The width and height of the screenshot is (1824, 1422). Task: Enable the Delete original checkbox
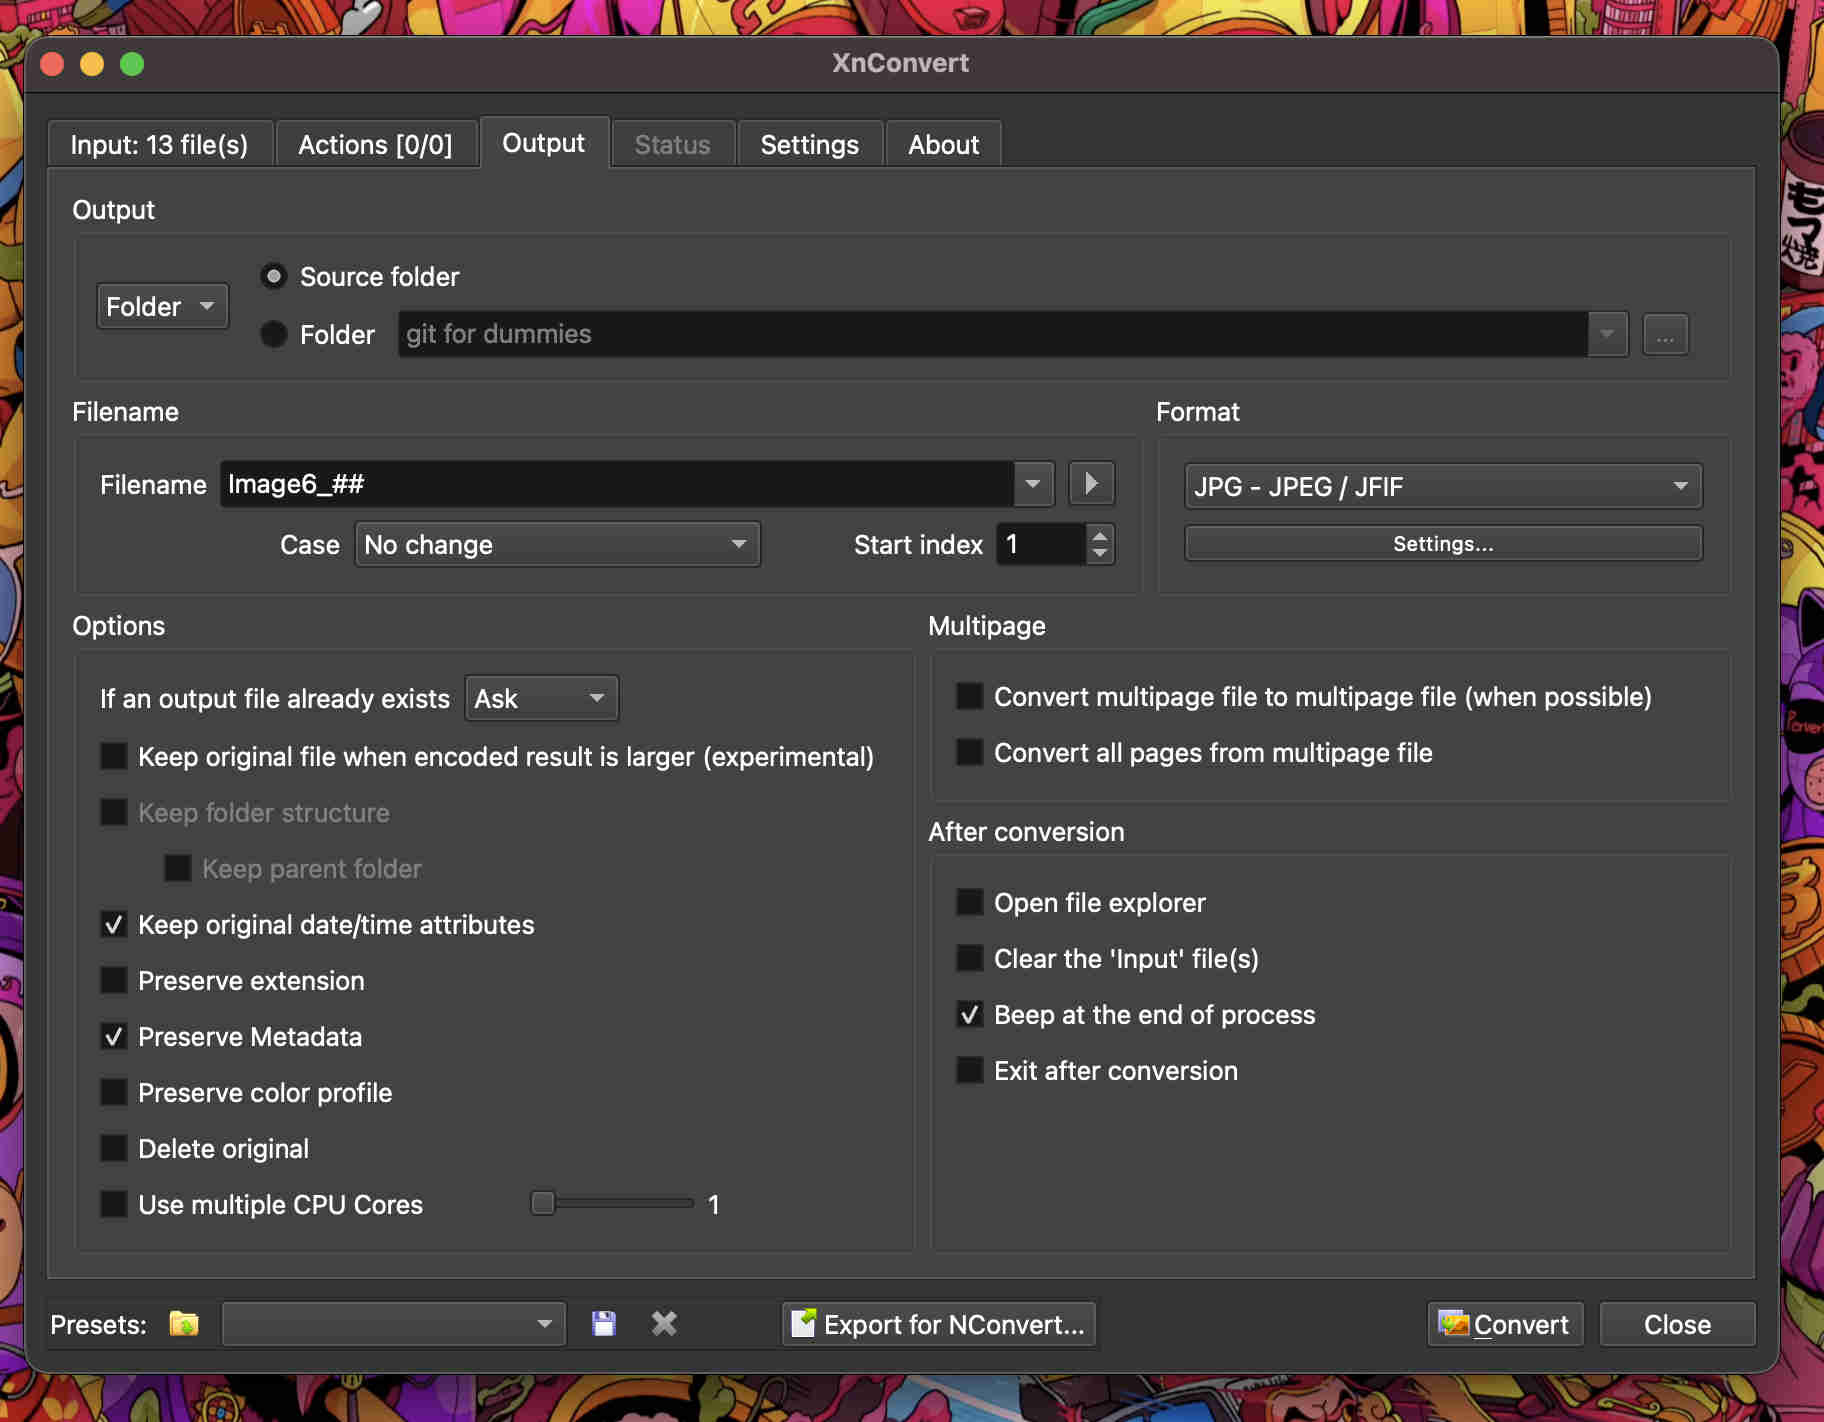[x=114, y=1148]
